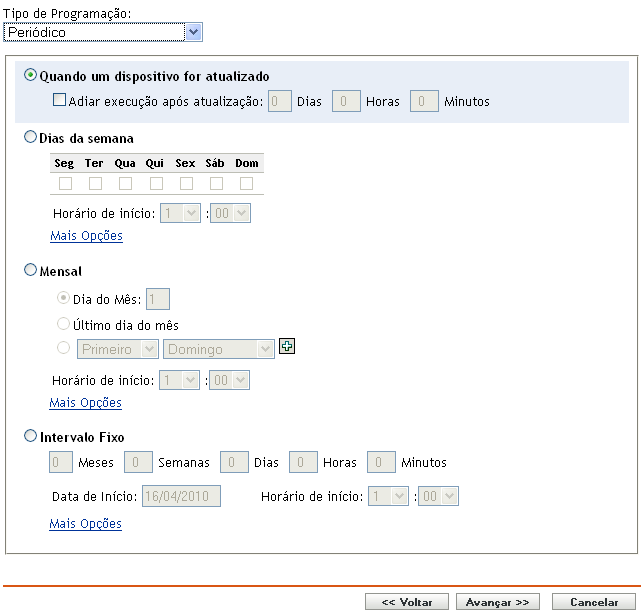Click the Cancelar button
Screen dimensions: 643x612
point(594,602)
